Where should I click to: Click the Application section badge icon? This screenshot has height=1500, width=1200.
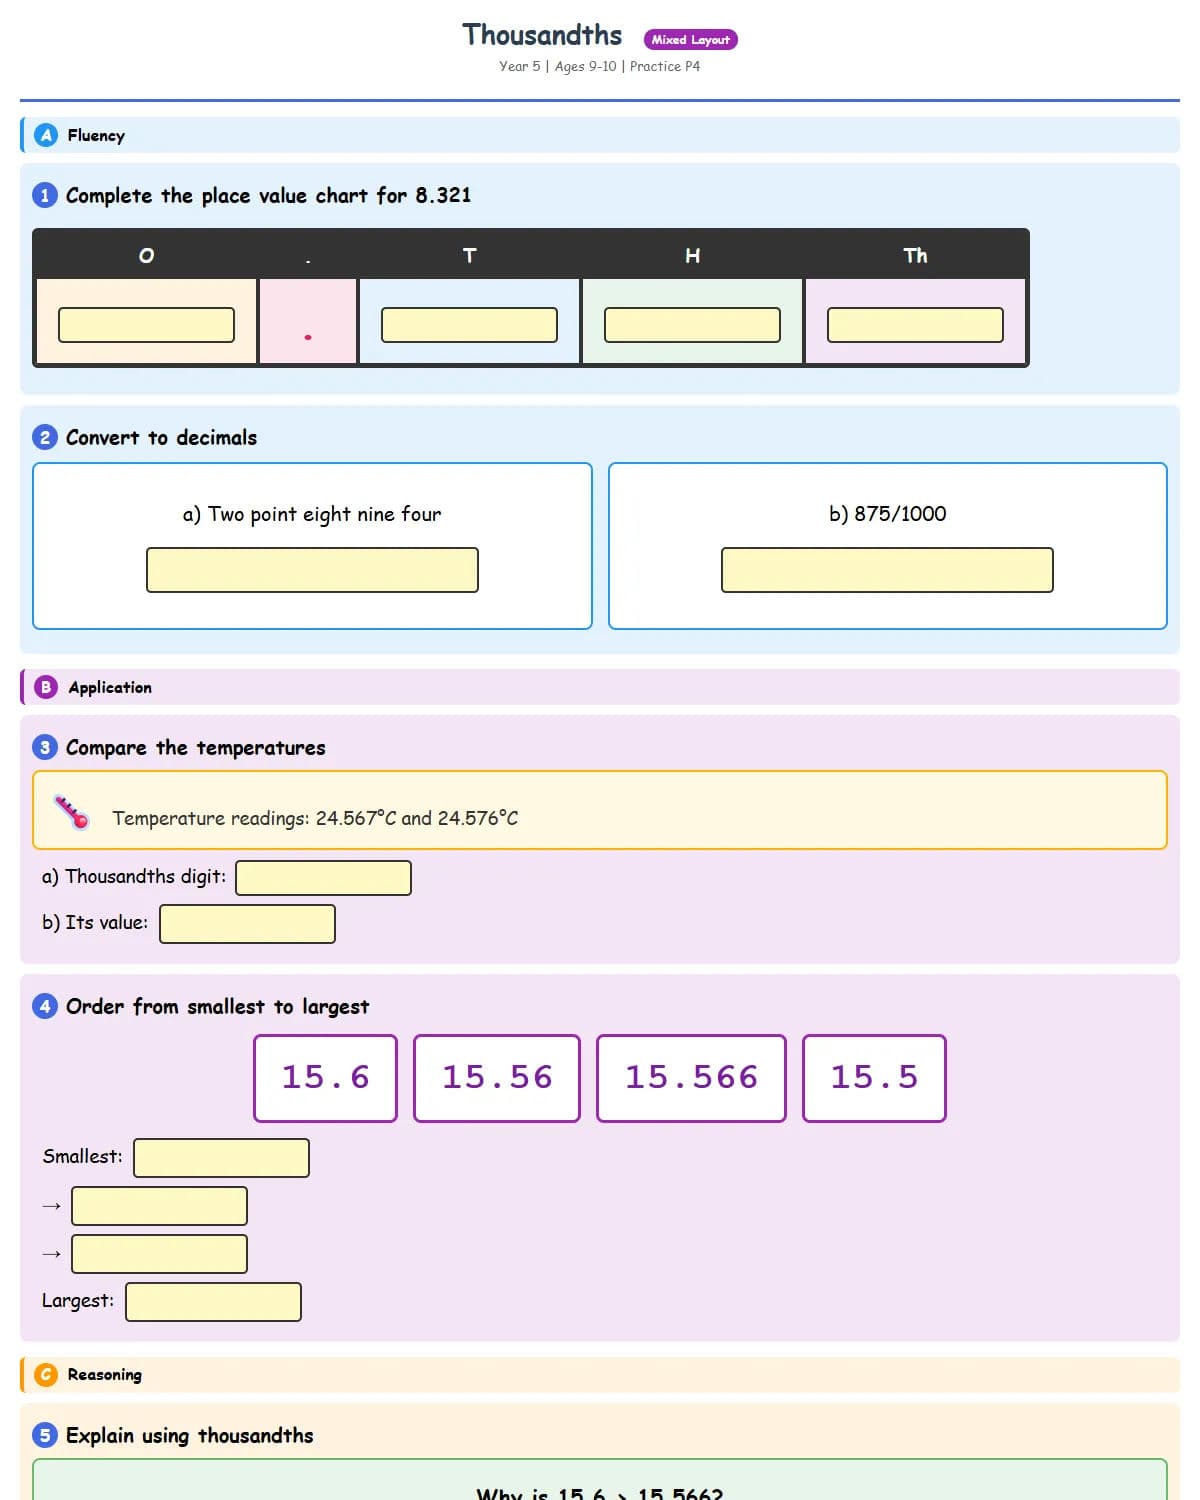pyautogui.click(x=44, y=687)
